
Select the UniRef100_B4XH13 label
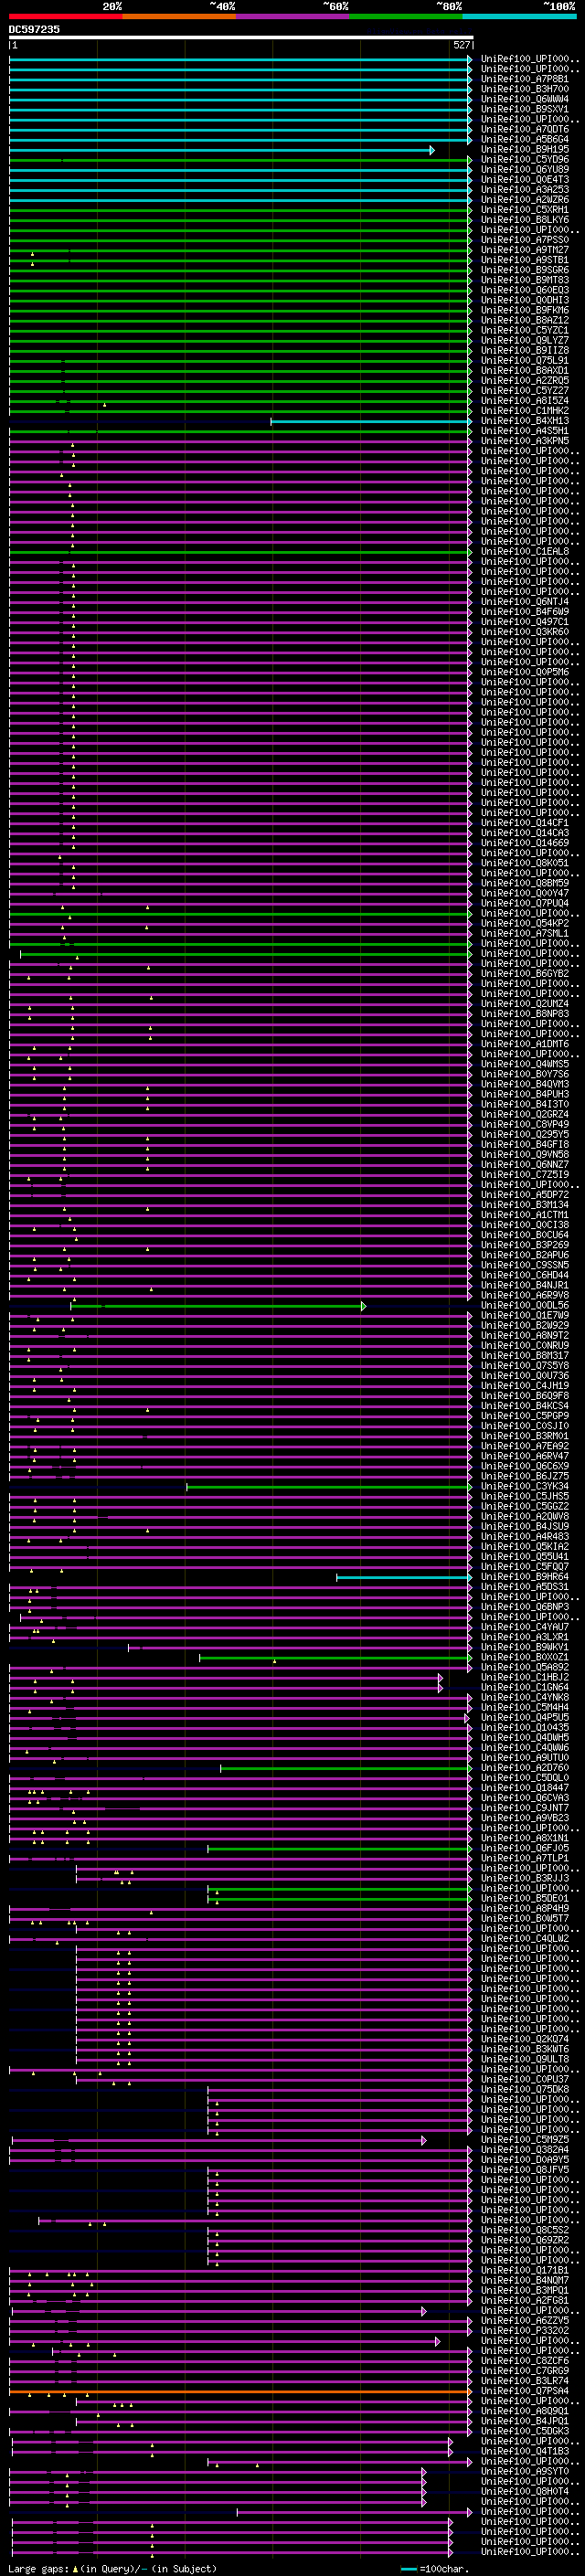pyautogui.click(x=525, y=420)
